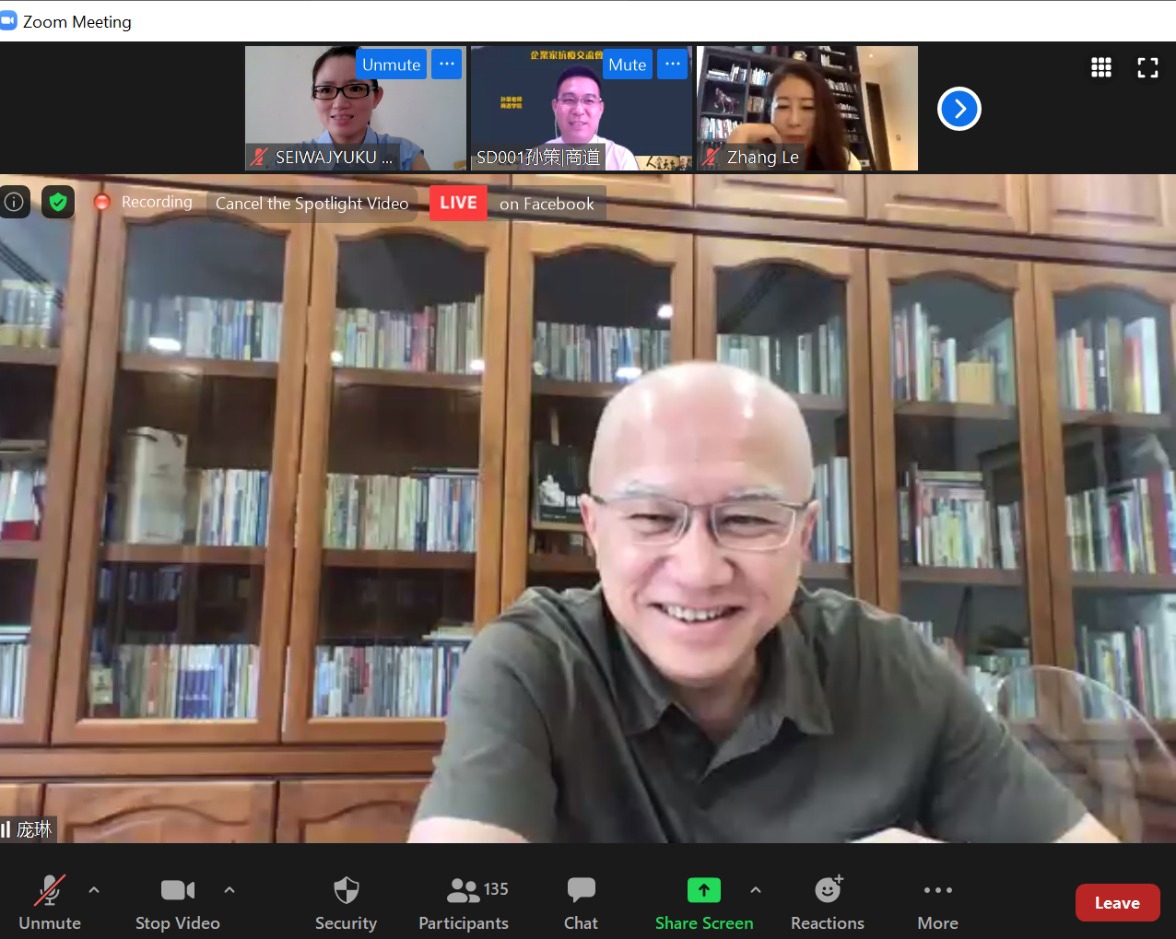Click Cancel the Spotlight Video
Image resolution: width=1176 pixels, height=939 pixels.
click(312, 203)
